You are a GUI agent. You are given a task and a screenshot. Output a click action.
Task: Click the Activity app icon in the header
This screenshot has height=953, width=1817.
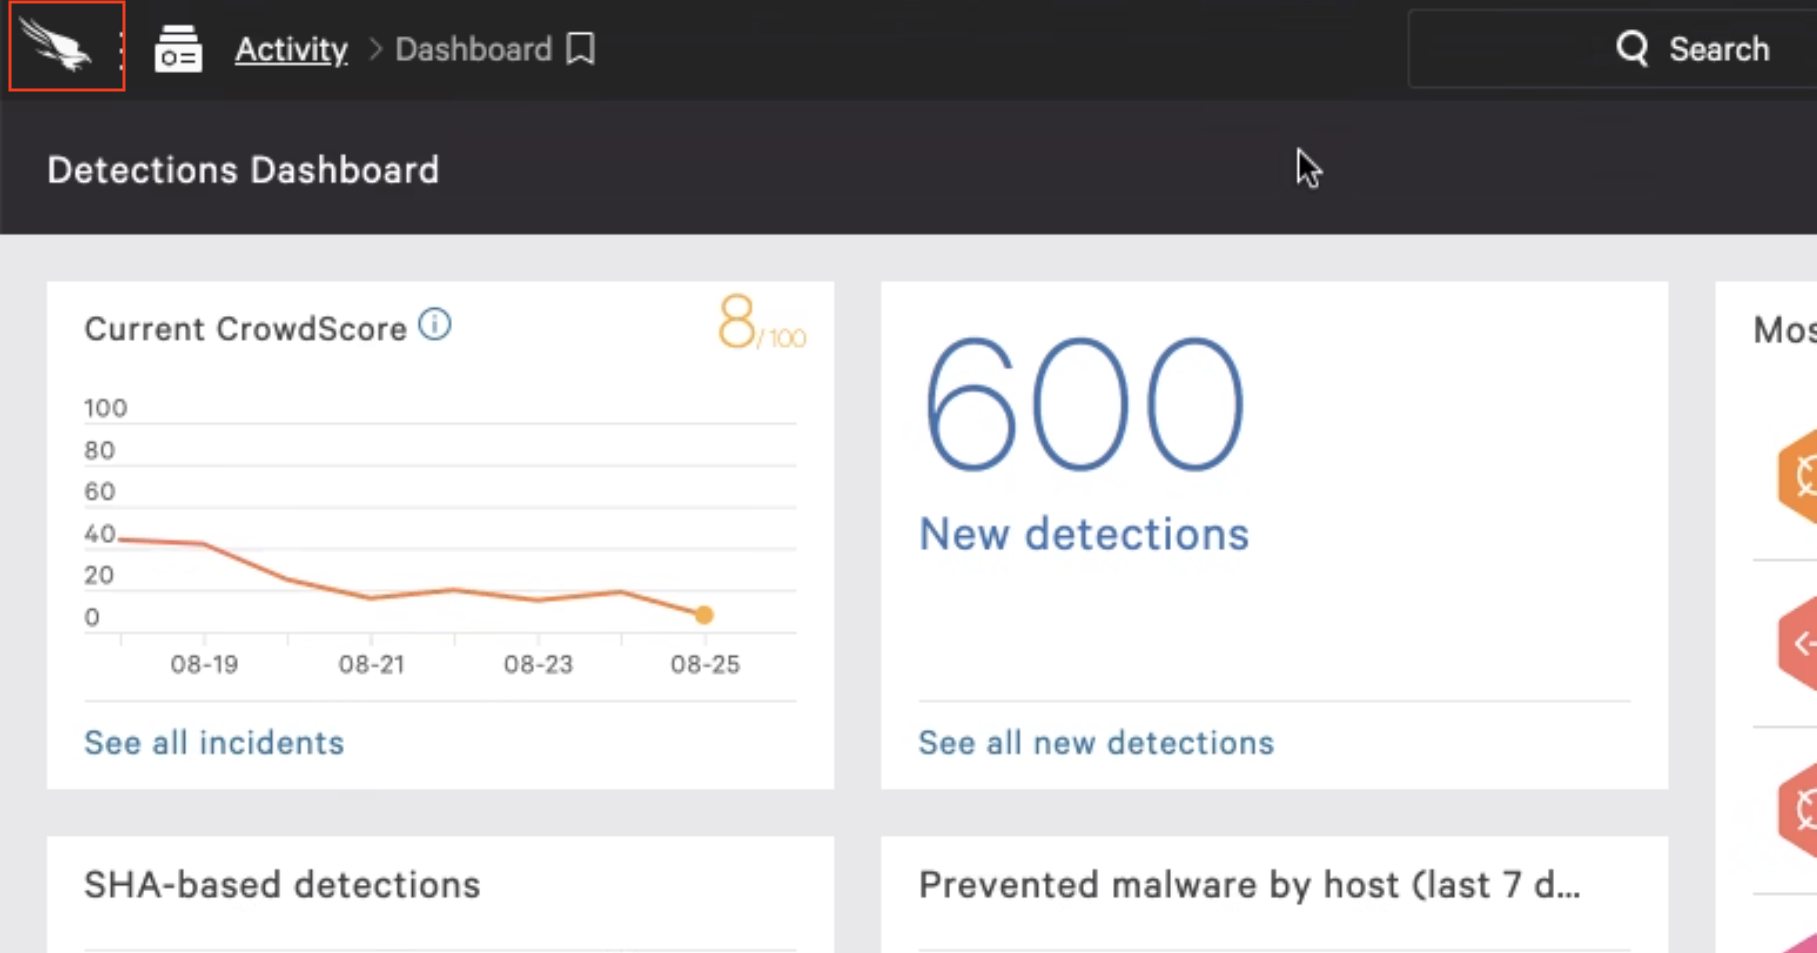[178, 49]
